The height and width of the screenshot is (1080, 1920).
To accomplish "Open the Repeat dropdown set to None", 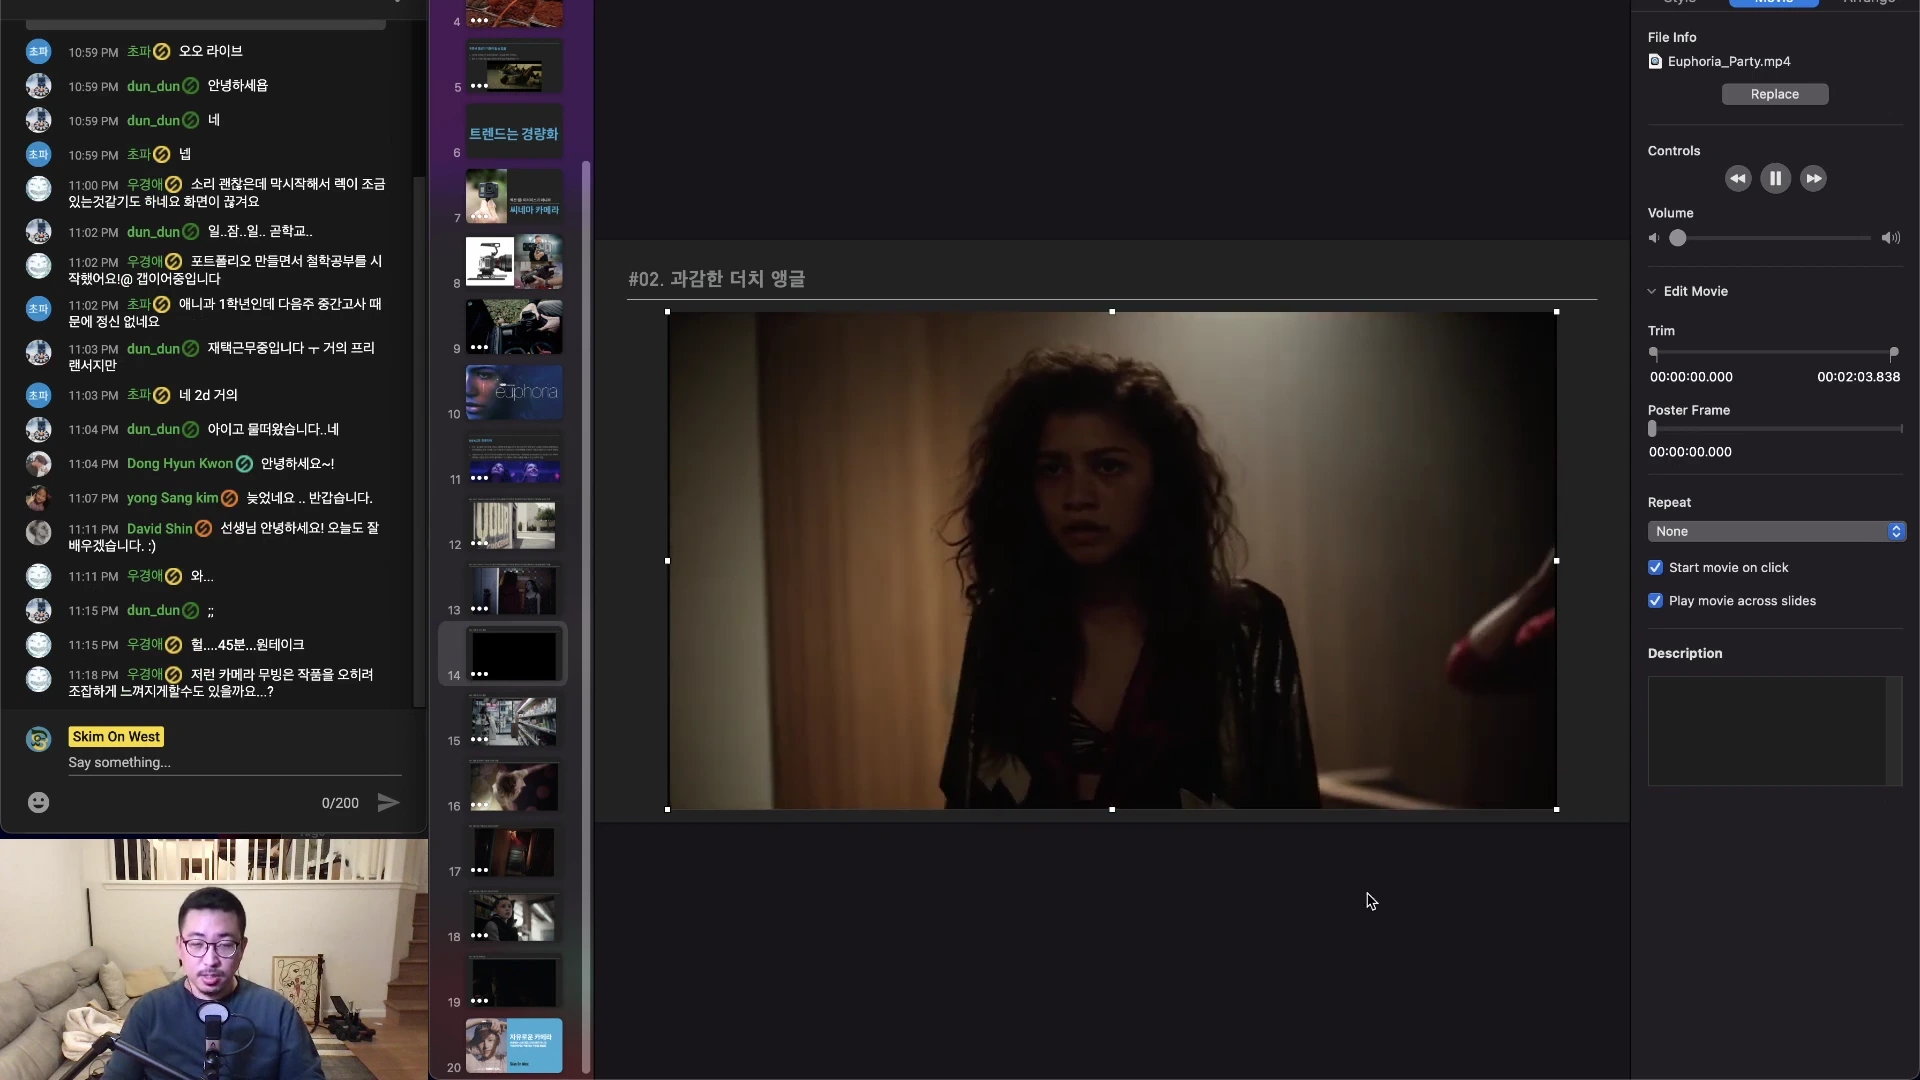I will point(1776,532).
